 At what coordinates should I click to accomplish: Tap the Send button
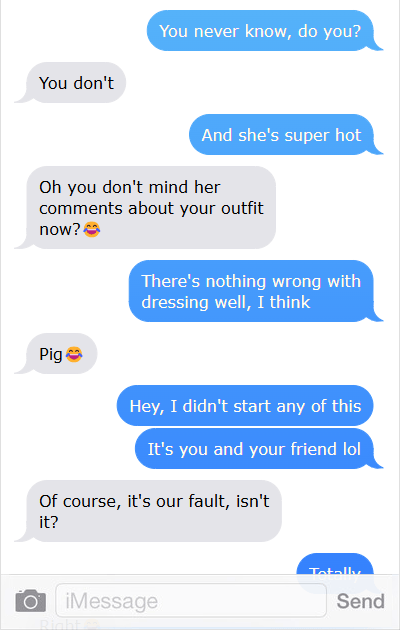[x=361, y=601]
